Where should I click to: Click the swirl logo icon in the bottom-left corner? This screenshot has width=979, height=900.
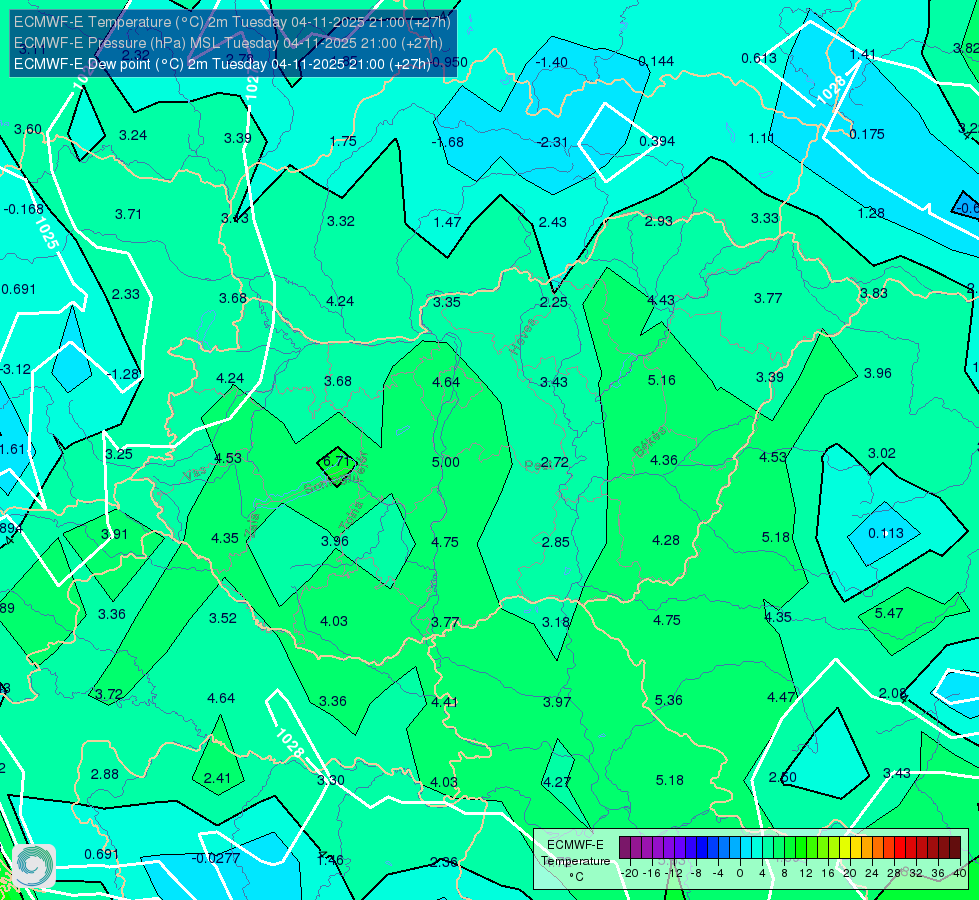pyautogui.click(x=34, y=866)
